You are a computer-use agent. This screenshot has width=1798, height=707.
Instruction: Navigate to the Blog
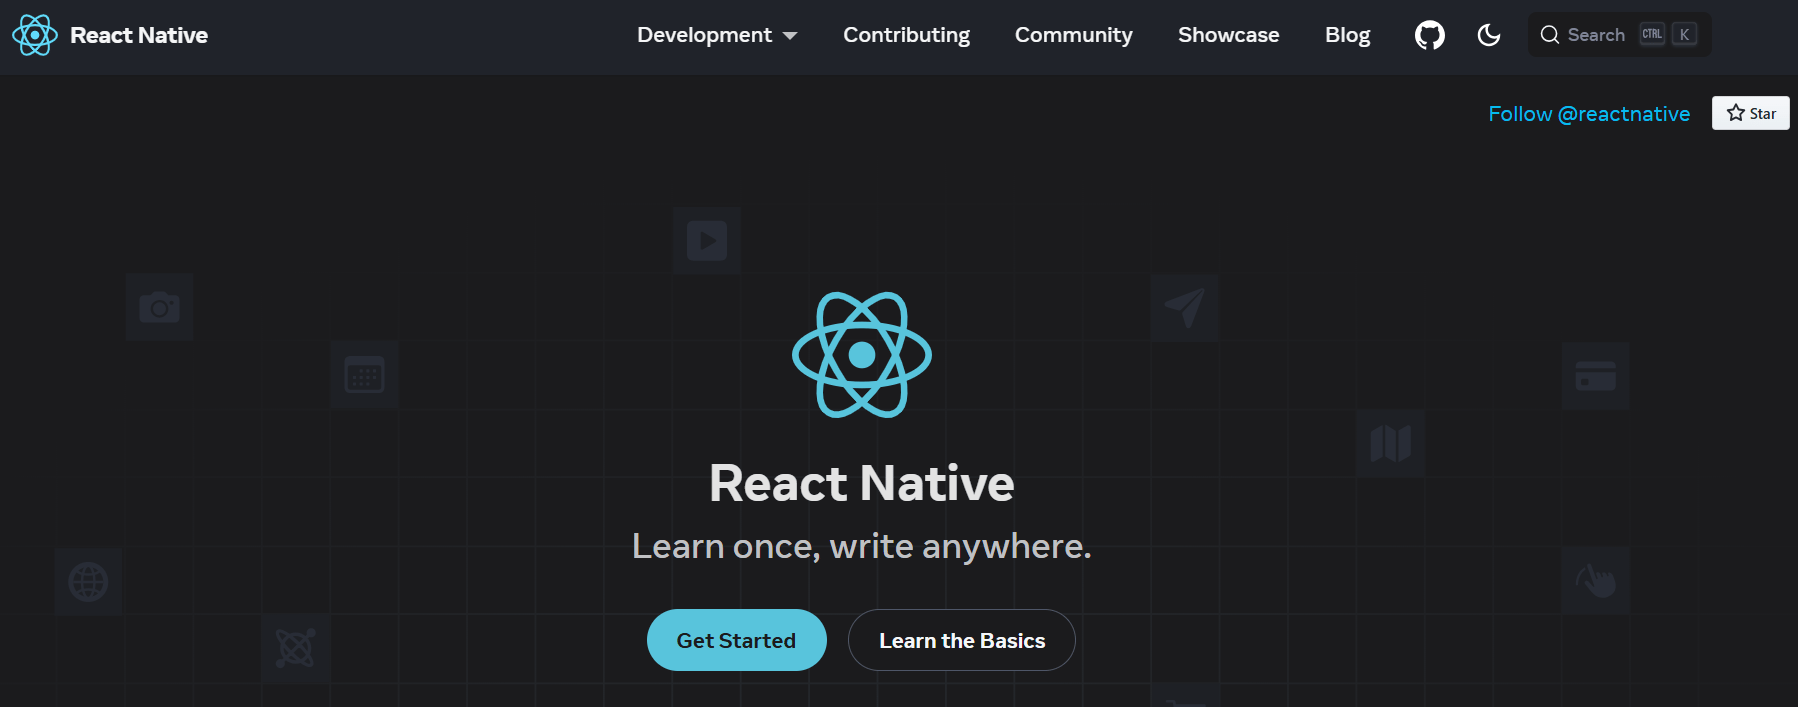(x=1347, y=35)
